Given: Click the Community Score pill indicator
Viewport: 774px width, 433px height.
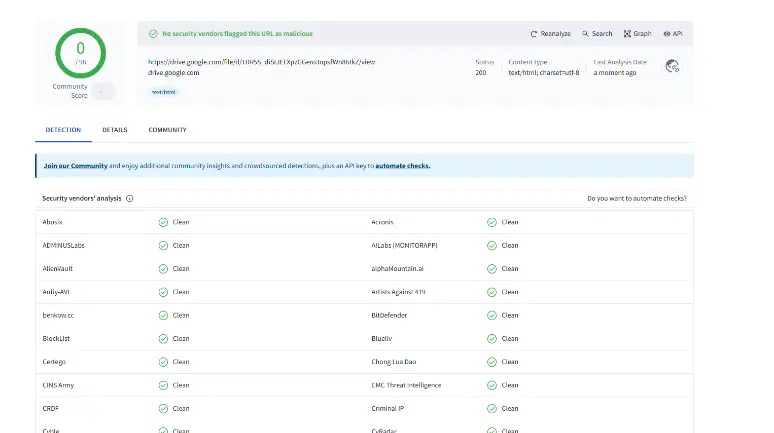Looking at the screenshot, I should click(x=102, y=91).
